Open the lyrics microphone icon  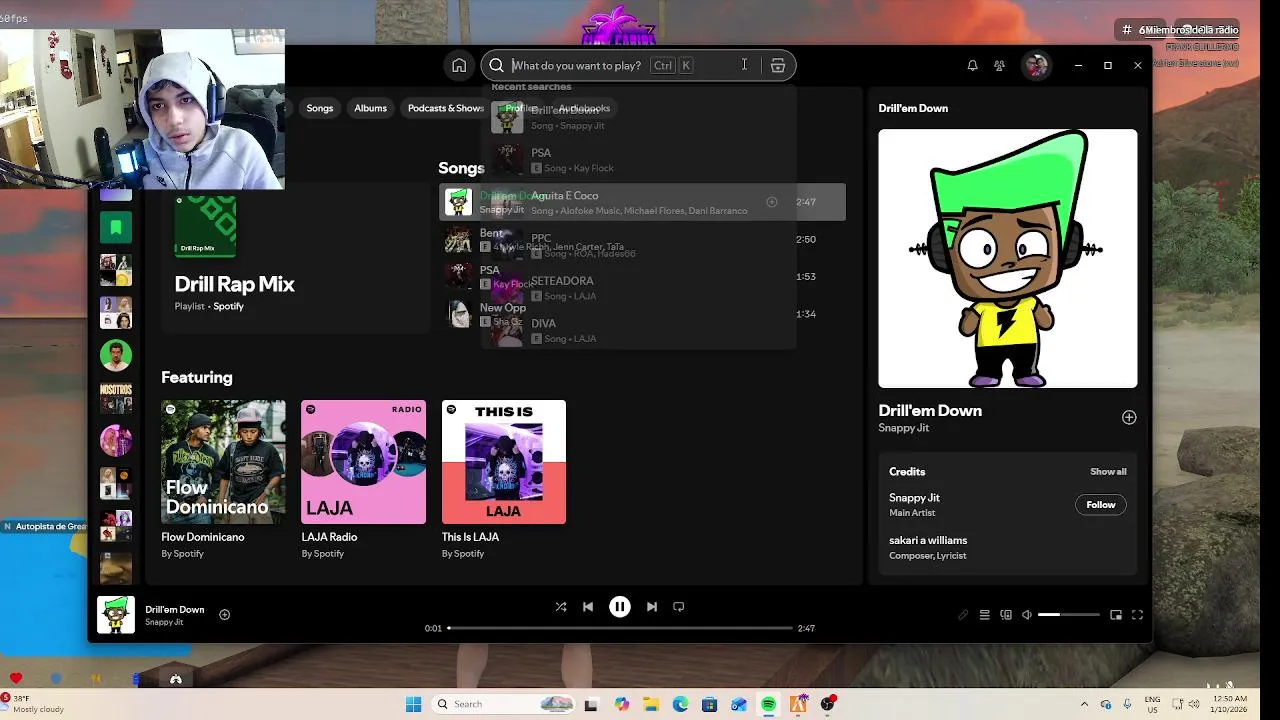coord(963,615)
